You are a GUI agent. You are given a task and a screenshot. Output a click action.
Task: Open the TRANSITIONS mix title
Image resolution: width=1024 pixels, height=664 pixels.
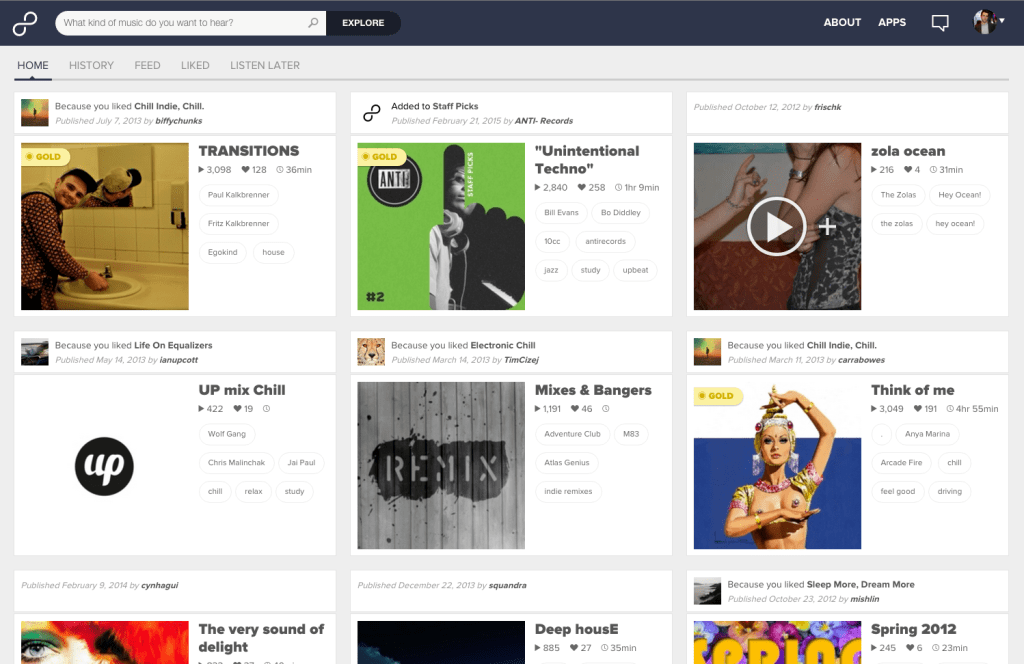coord(249,151)
